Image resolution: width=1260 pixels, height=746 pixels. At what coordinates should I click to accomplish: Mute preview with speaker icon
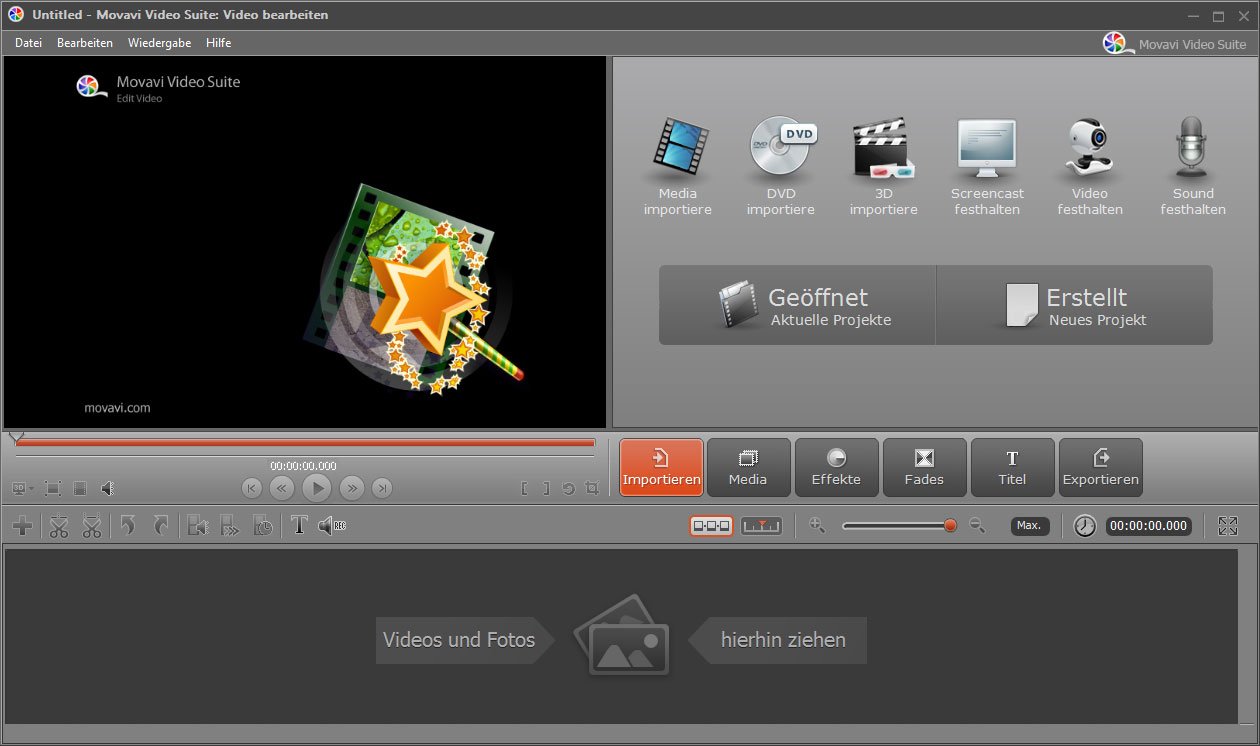point(107,488)
